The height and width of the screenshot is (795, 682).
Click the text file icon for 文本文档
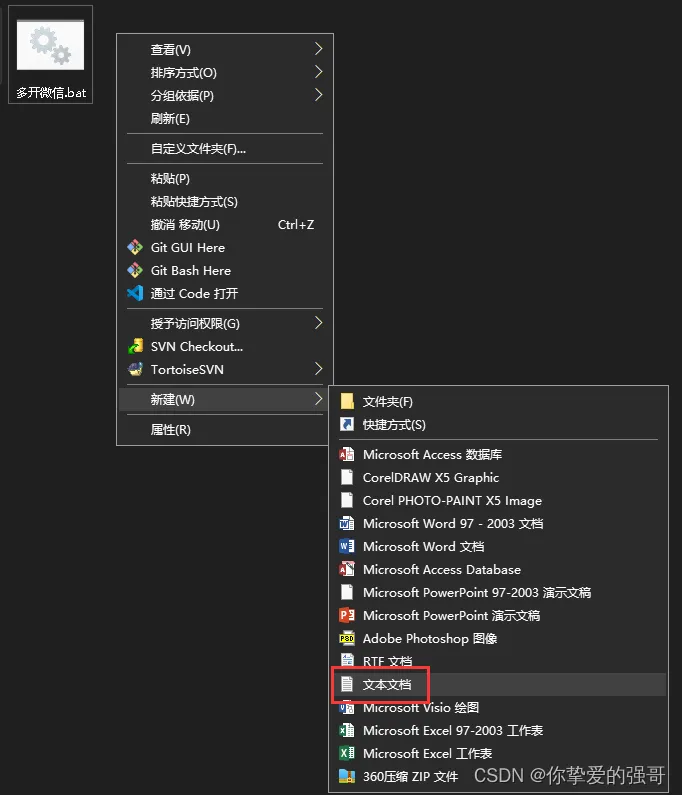347,684
